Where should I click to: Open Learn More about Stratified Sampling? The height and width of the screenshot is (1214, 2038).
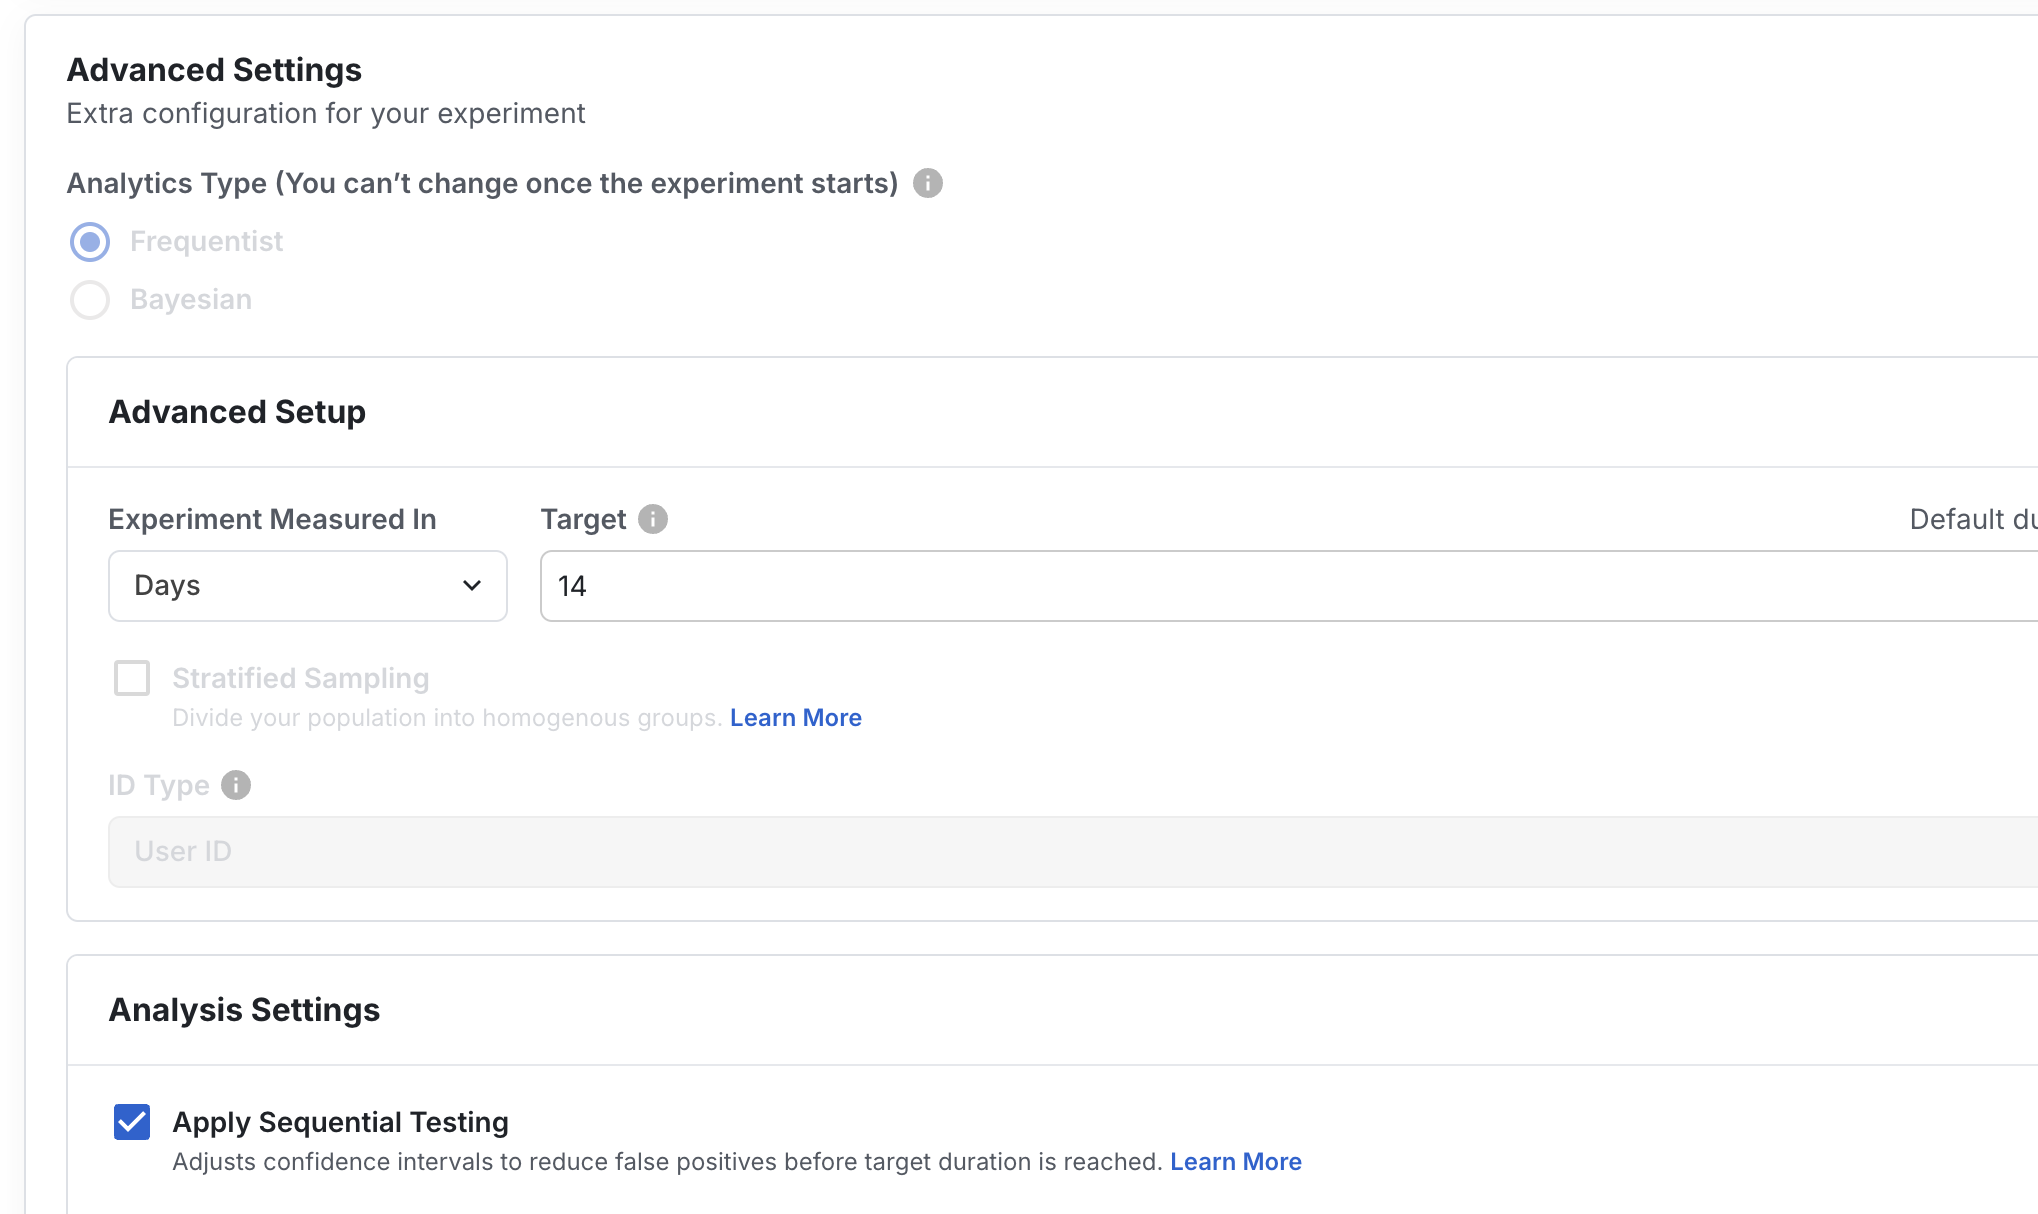pos(796,717)
